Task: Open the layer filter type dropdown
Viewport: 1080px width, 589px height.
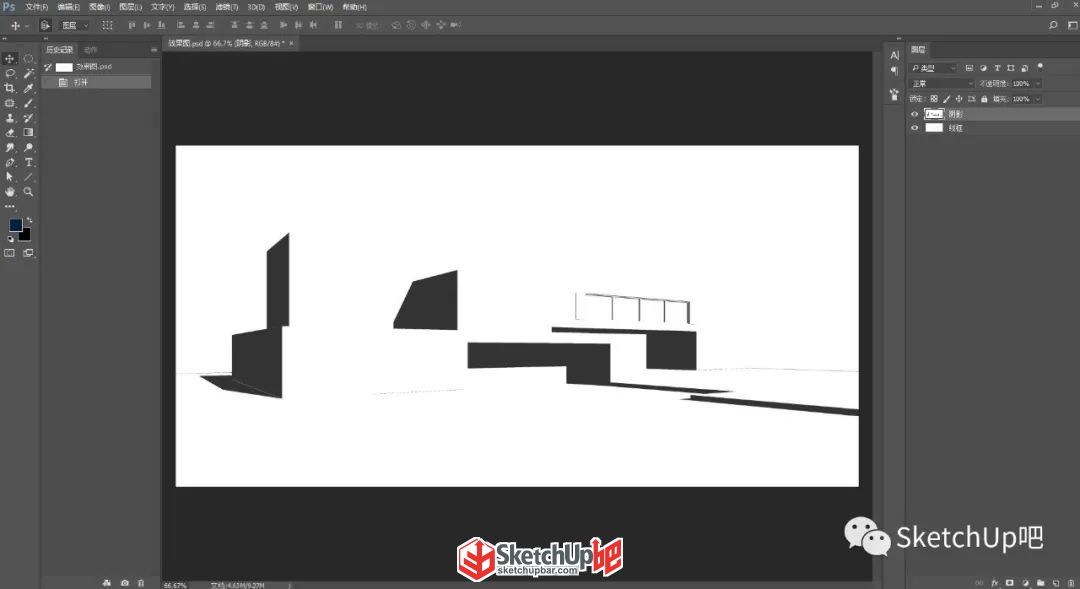Action: pos(933,68)
